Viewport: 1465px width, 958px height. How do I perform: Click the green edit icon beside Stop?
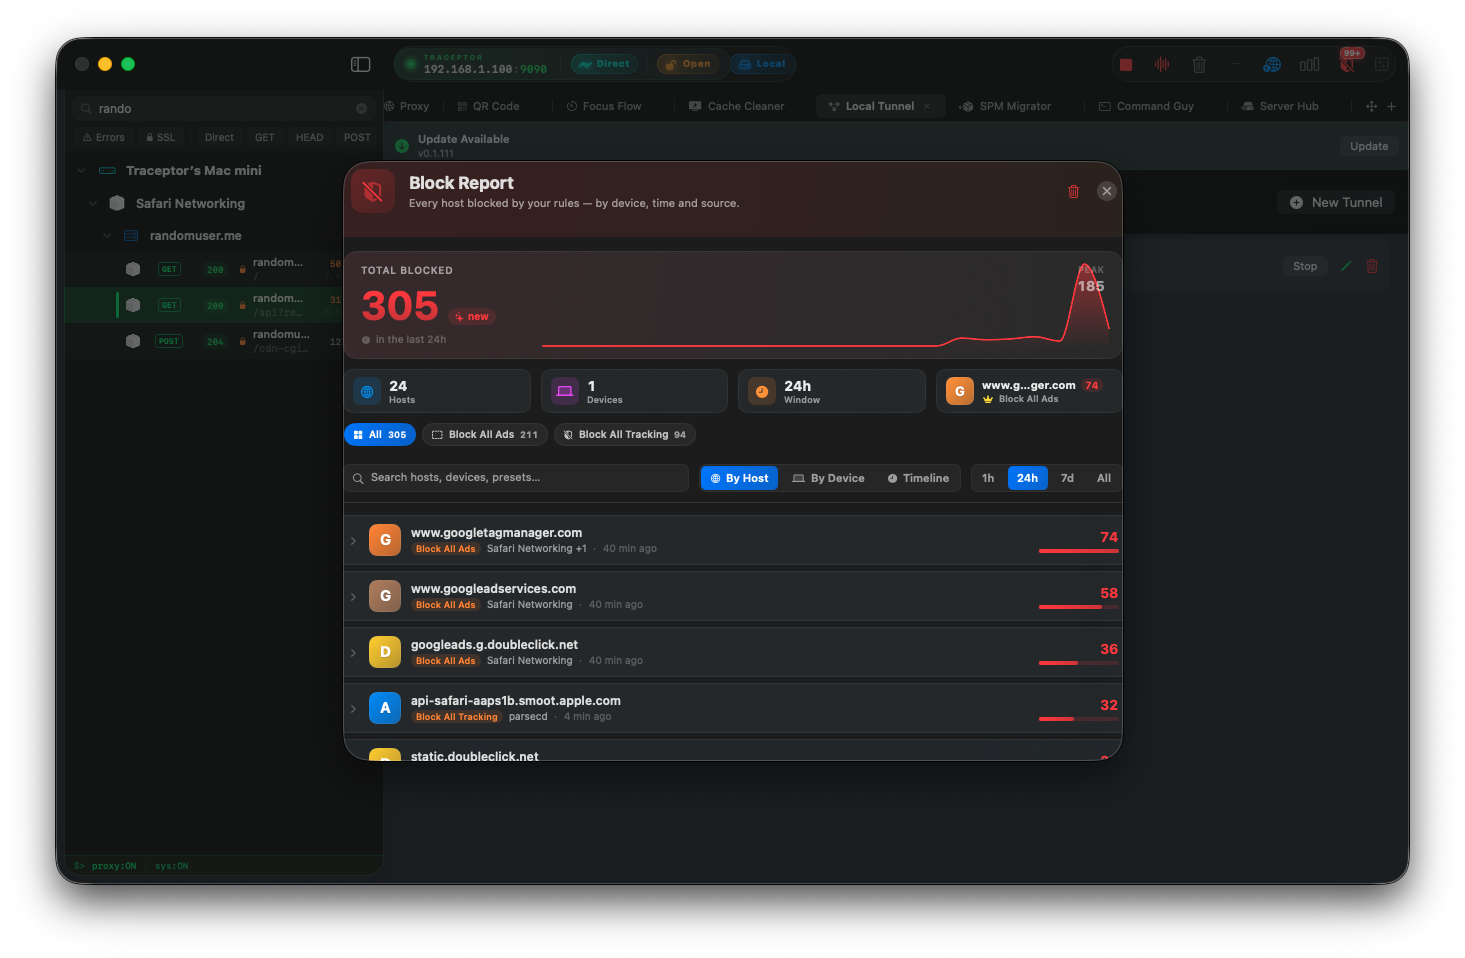(1346, 266)
